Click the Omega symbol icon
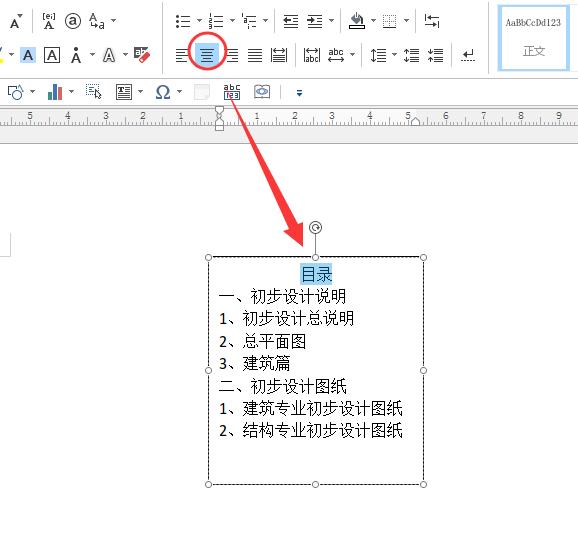 (163, 92)
